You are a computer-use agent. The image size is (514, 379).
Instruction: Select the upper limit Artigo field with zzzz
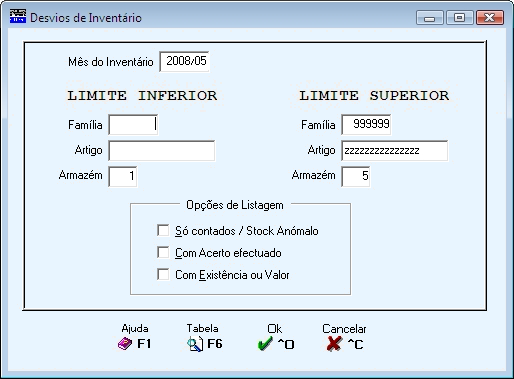(395, 151)
